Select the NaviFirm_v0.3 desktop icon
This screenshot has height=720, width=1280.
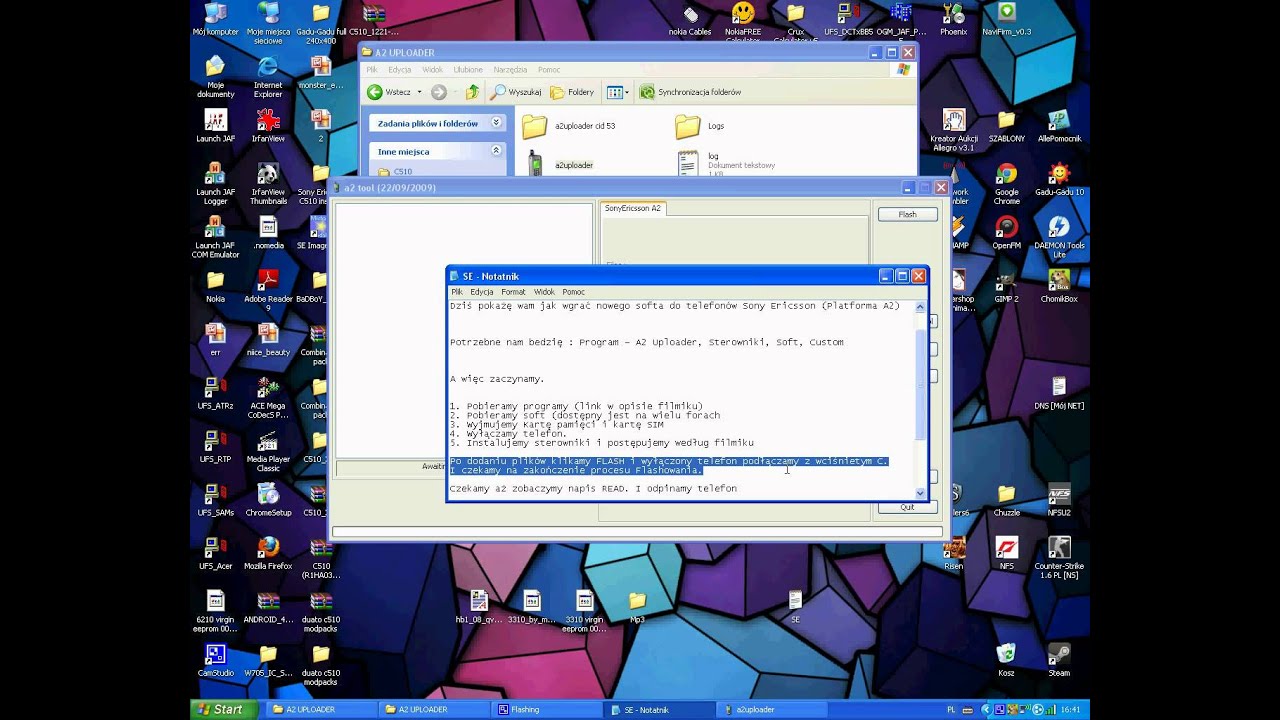tap(1006, 18)
